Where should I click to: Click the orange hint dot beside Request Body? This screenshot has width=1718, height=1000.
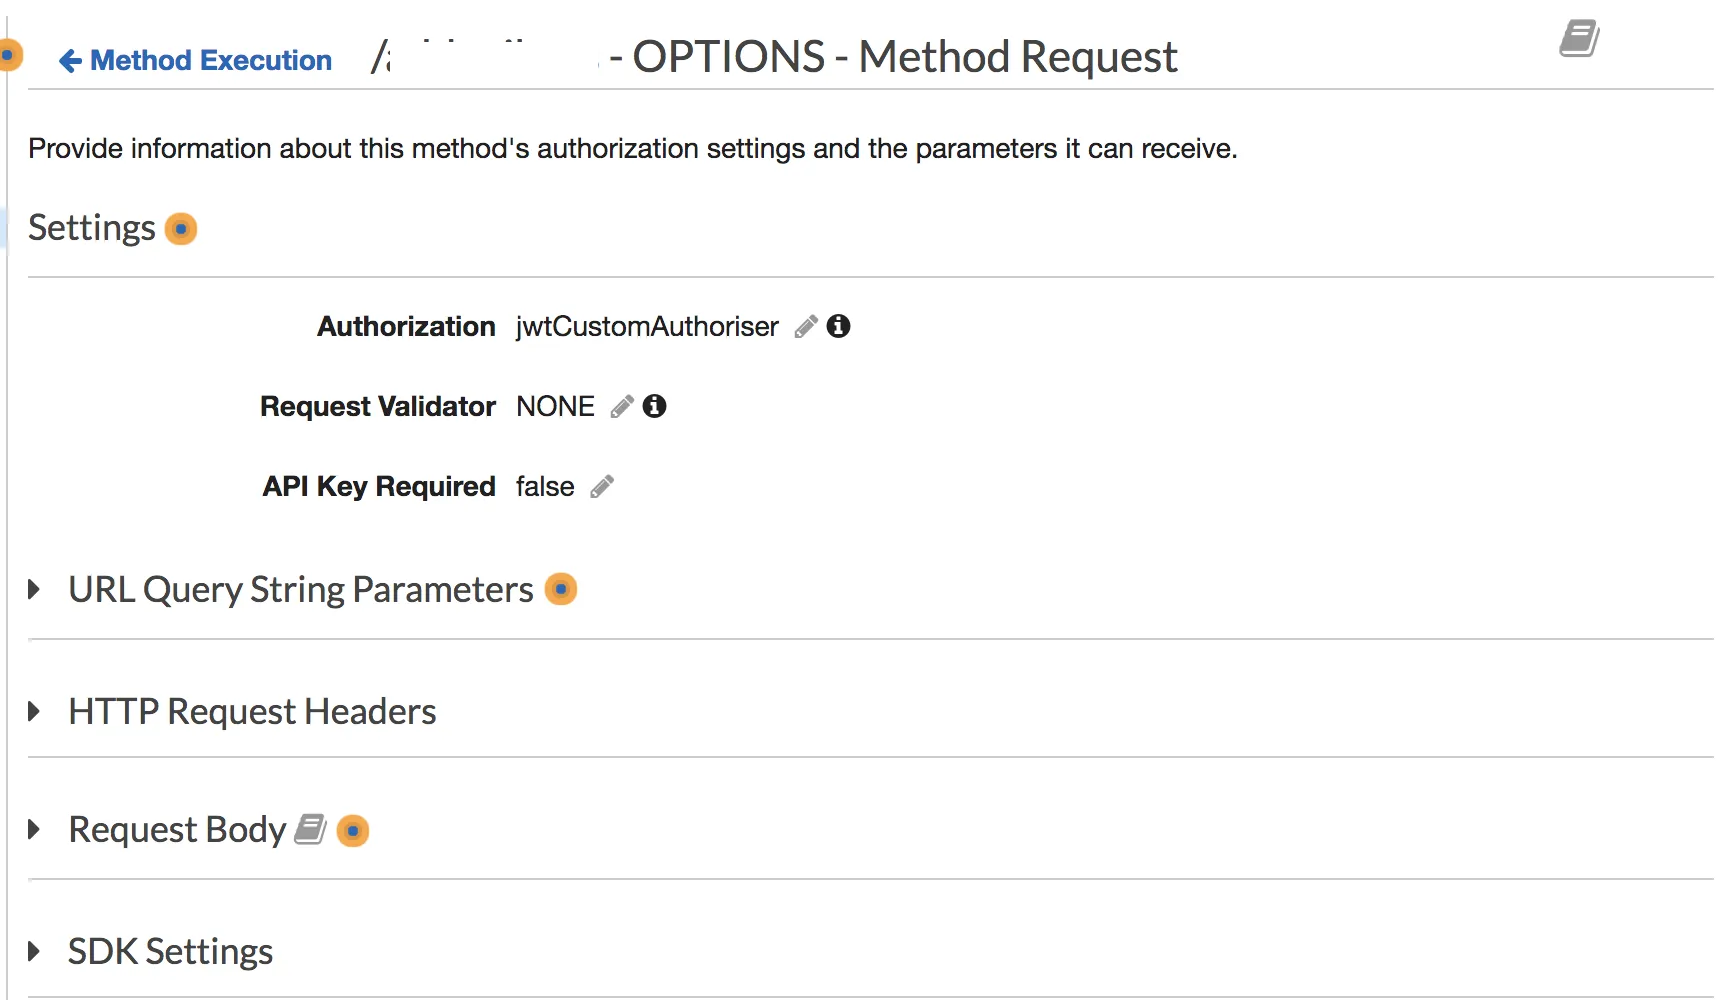tap(353, 831)
